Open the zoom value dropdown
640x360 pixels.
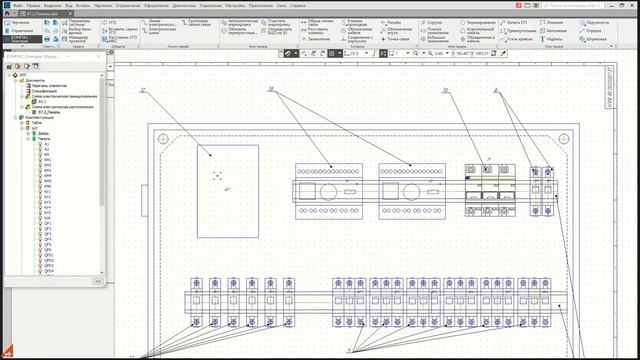point(447,53)
